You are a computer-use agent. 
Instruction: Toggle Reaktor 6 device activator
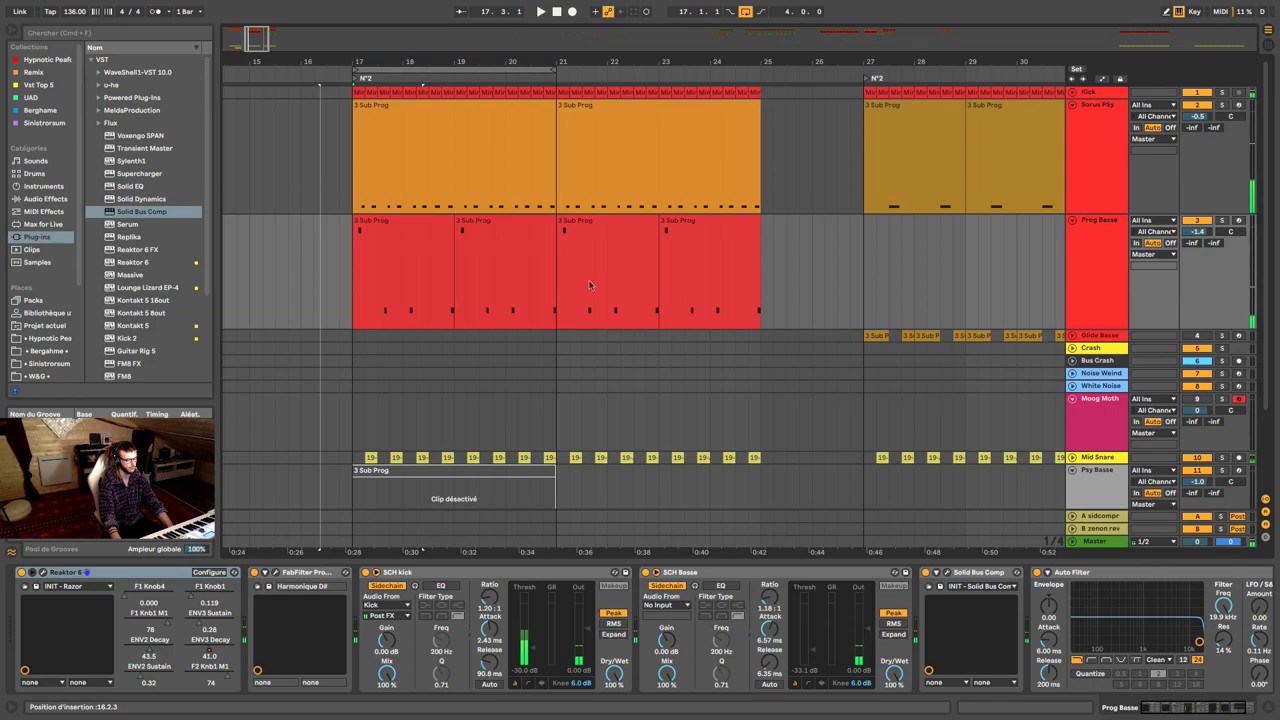(22, 573)
